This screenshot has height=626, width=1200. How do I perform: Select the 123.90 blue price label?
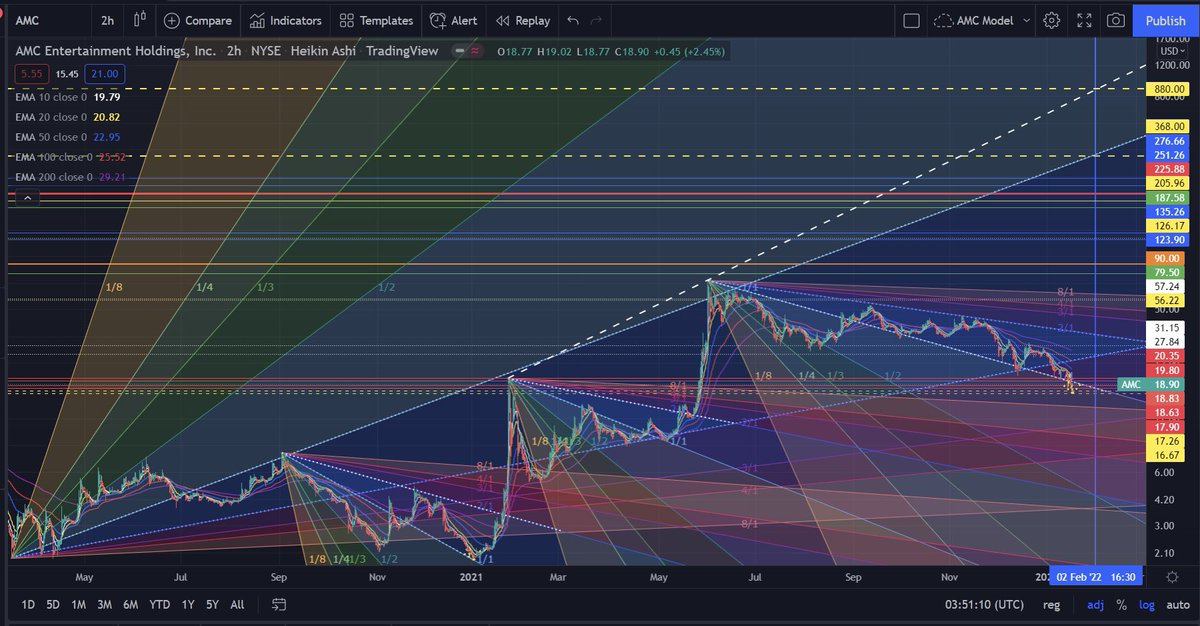click(1170, 240)
